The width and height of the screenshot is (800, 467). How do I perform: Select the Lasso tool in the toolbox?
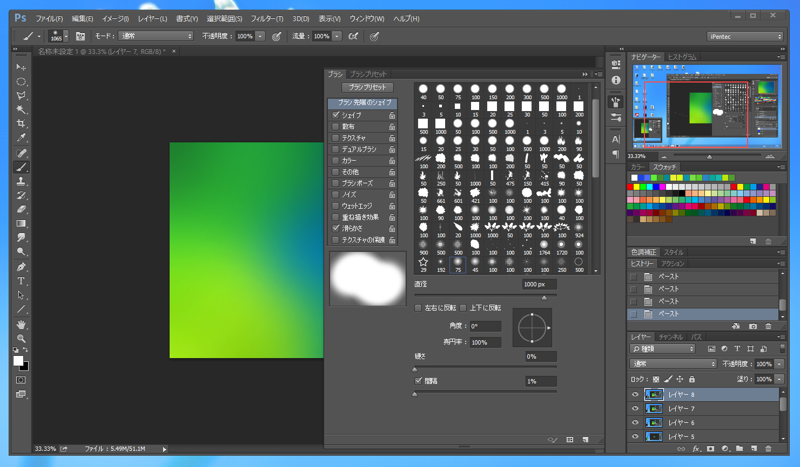(x=21, y=96)
